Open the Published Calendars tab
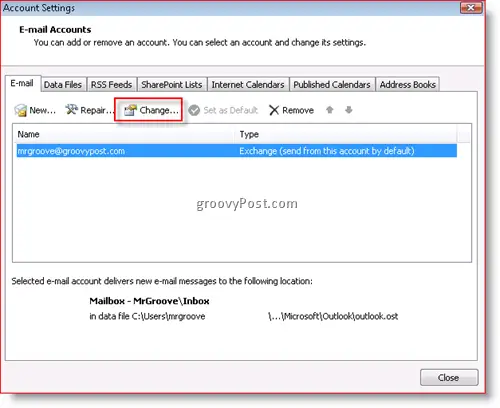 [332, 85]
